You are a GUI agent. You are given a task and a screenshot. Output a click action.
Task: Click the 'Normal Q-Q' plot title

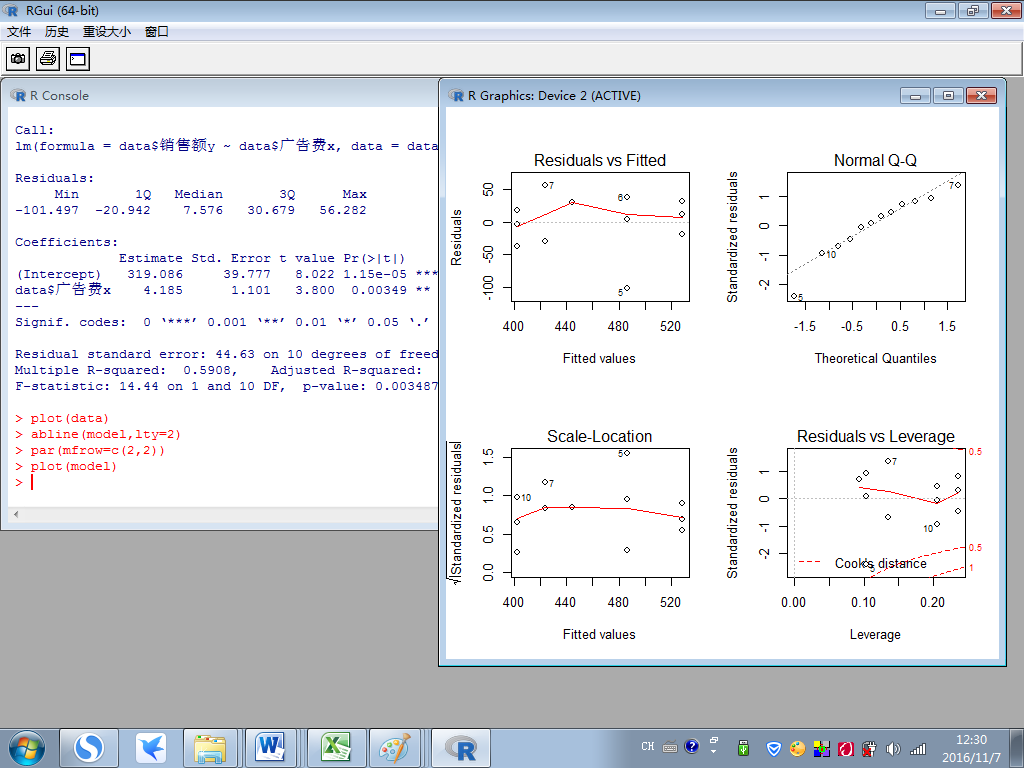point(875,161)
